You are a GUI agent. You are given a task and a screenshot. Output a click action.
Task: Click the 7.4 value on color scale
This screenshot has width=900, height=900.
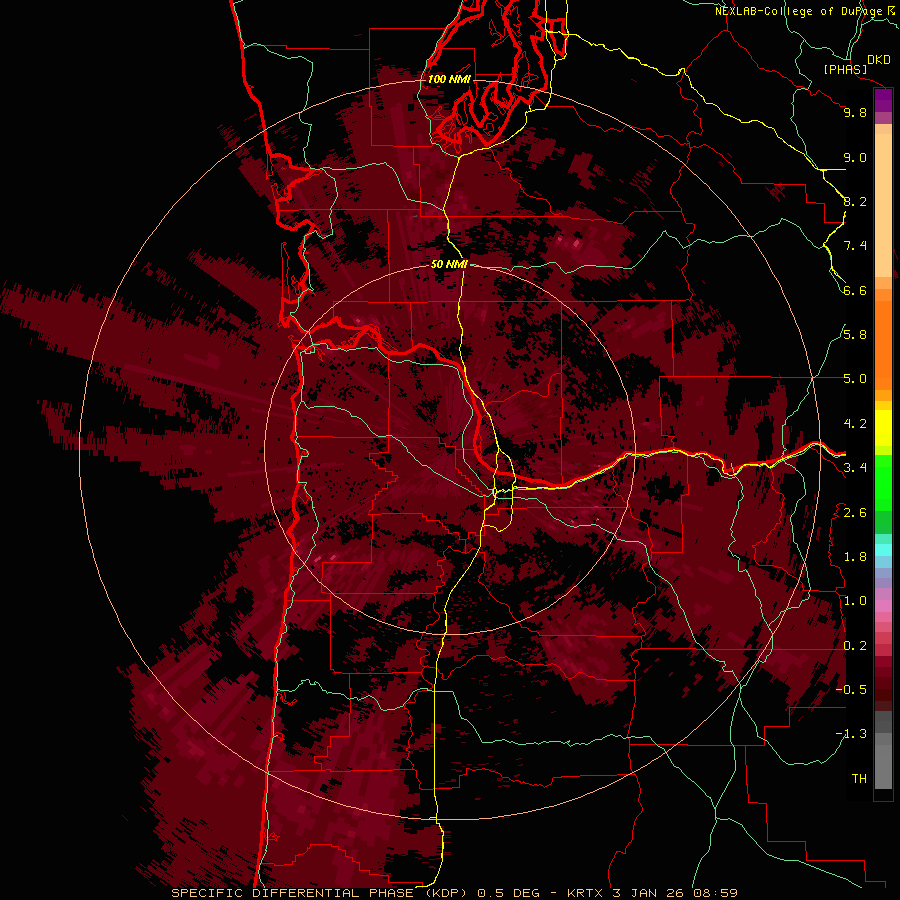coord(855,246)
